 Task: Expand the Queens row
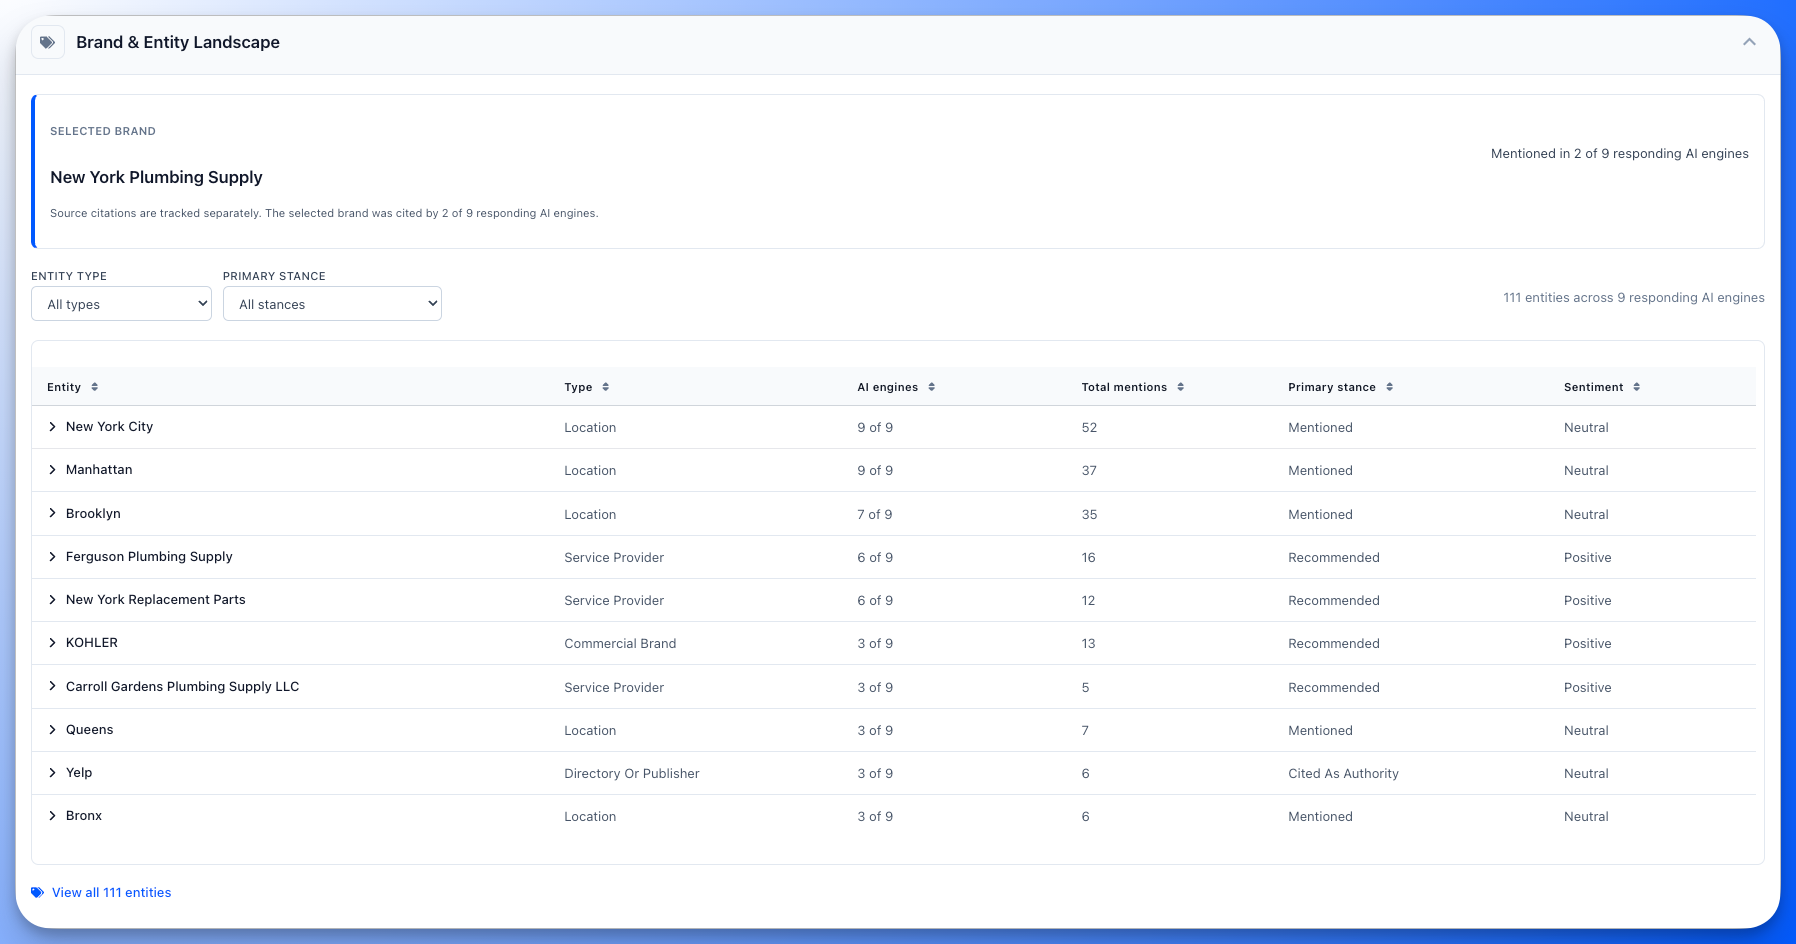tap(52, 730)
